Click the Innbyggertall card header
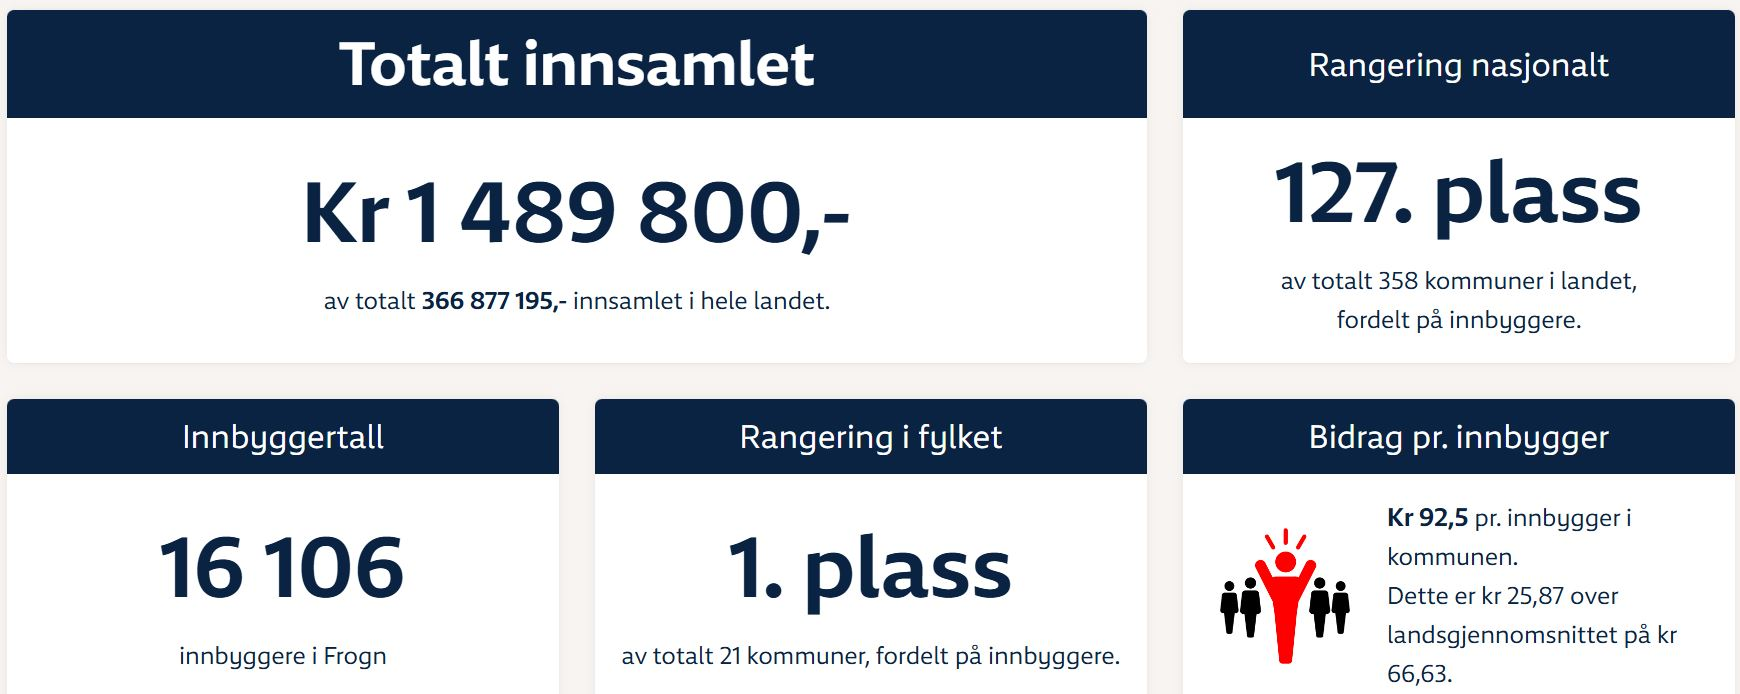 click(283, 437)
